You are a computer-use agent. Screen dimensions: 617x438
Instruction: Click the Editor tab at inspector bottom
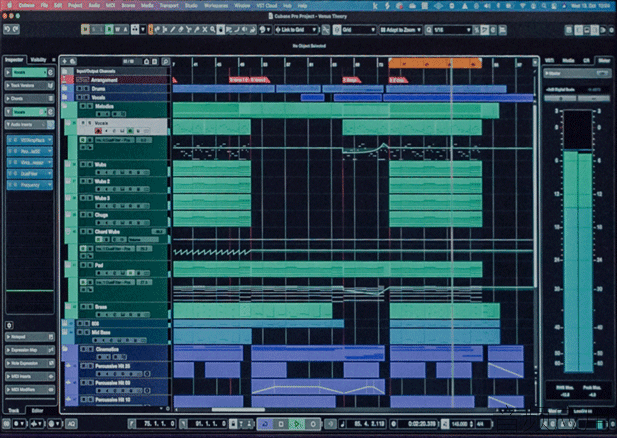[37, 410]
